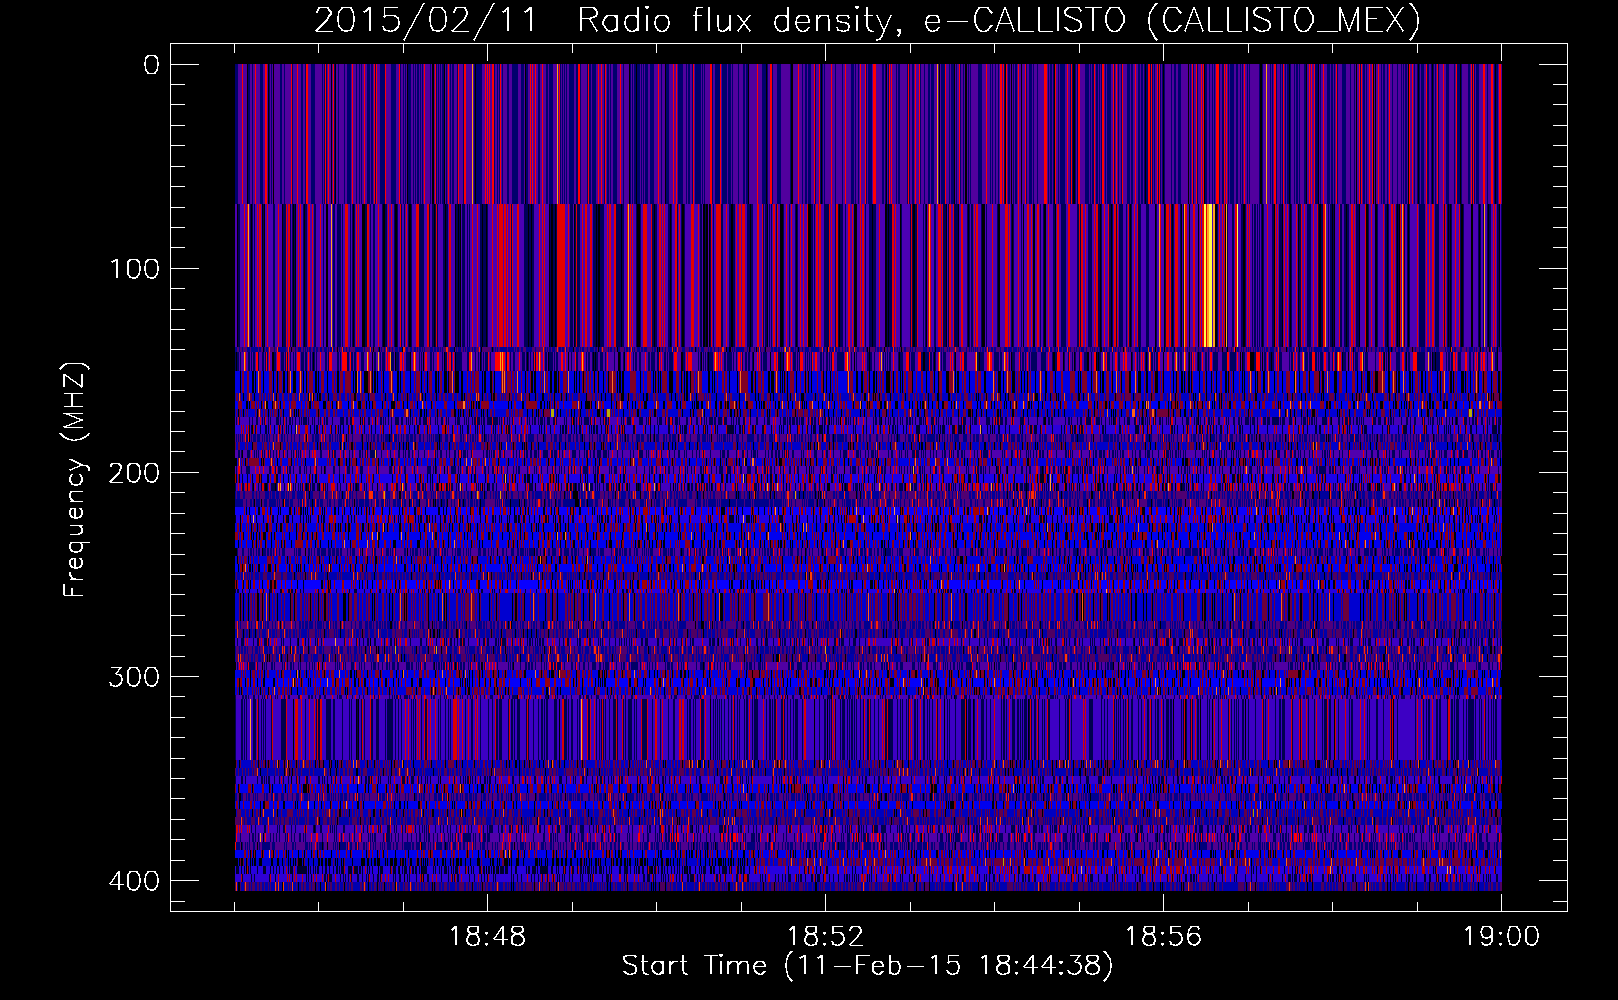Viewport: 1618px width, 1000px height.
Task: Click the 18:56 time tick label
Action: point(1164,937)
